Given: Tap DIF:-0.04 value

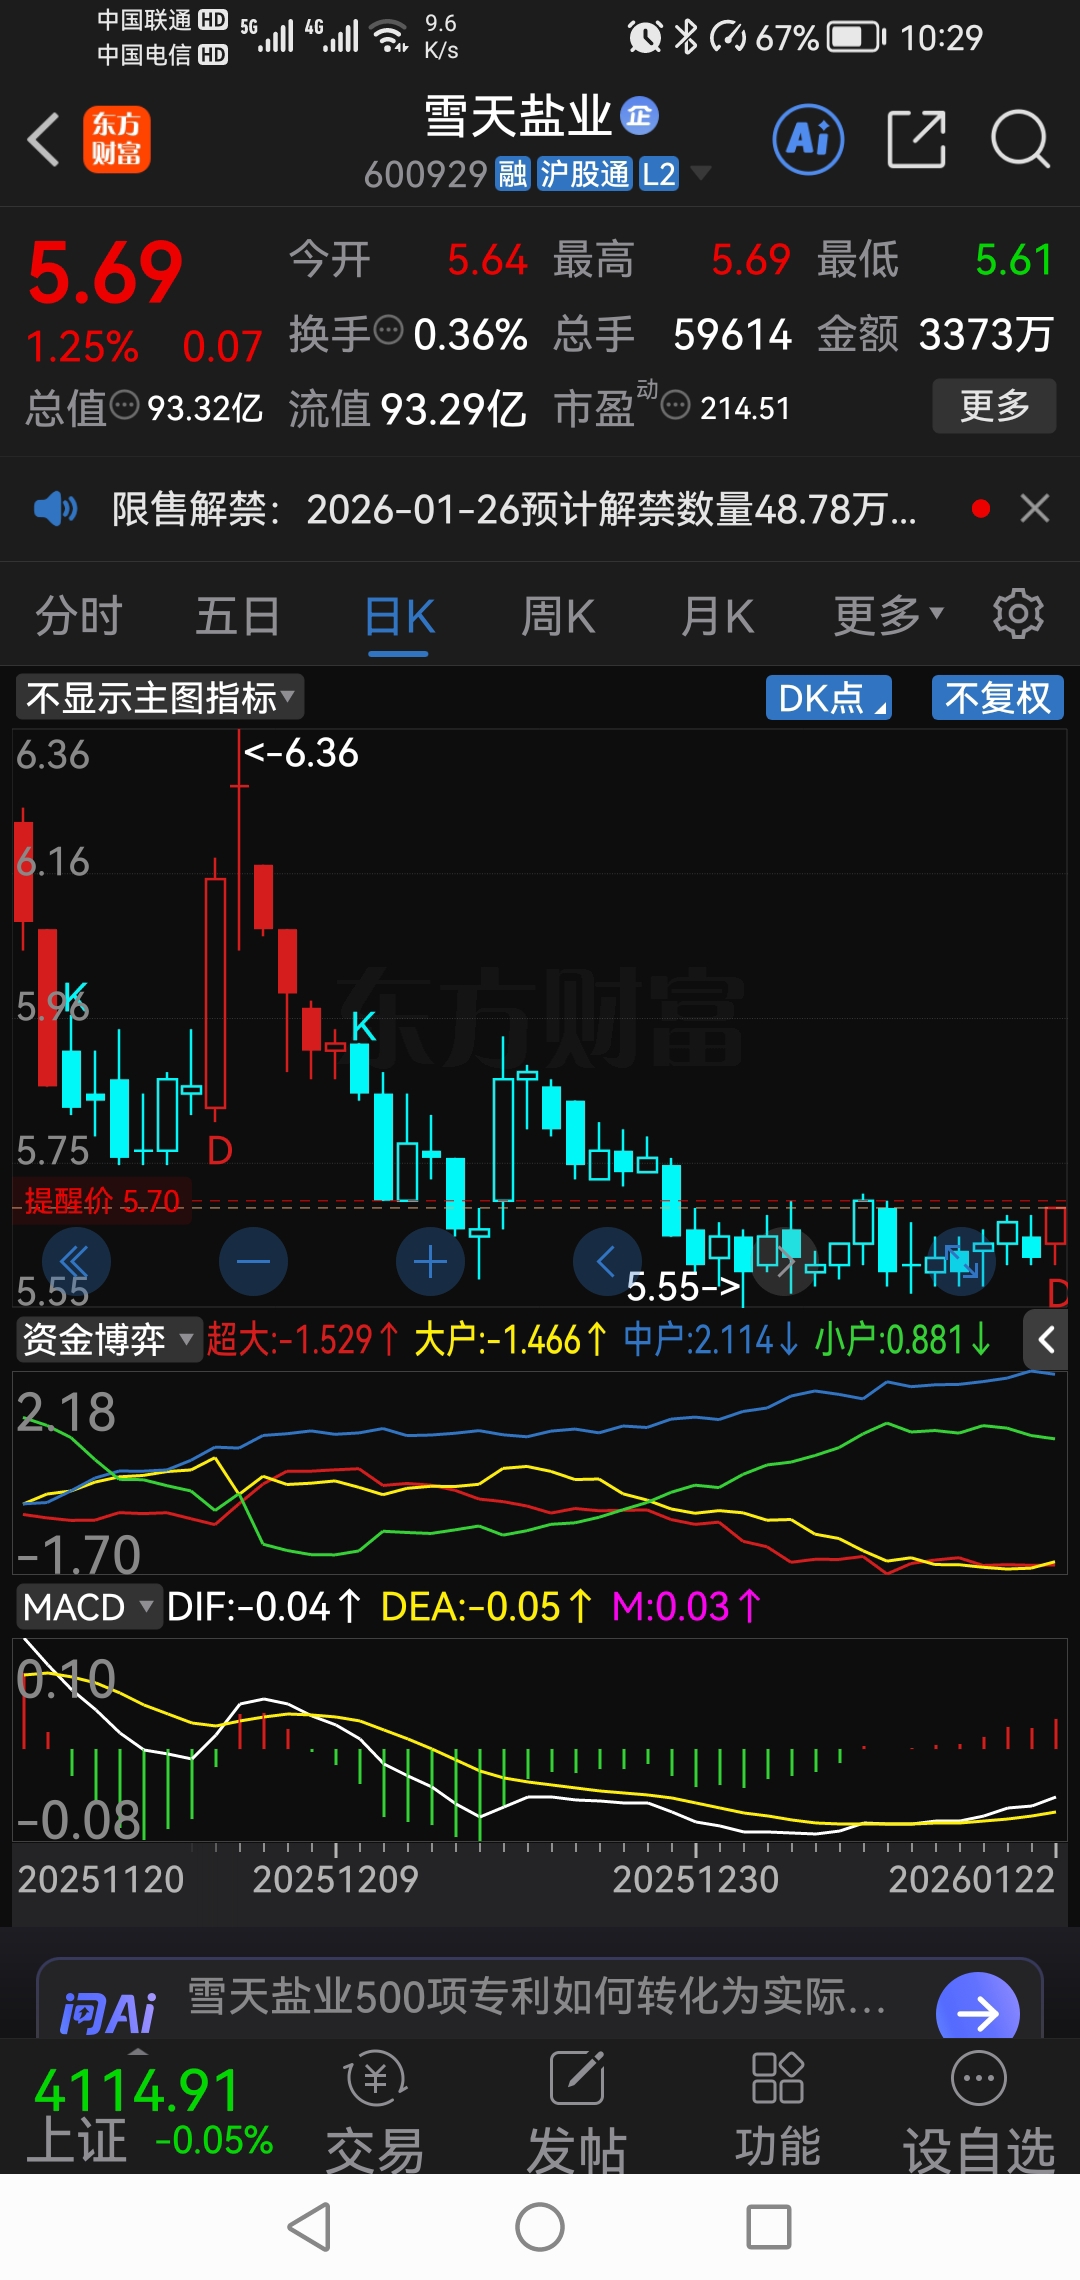Looking at the screenshot, I should [264, 1607].
